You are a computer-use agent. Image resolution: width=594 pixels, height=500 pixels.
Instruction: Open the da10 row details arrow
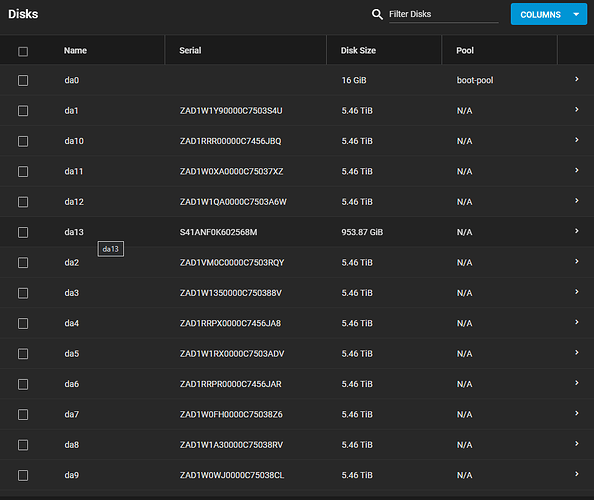point(577,140)
